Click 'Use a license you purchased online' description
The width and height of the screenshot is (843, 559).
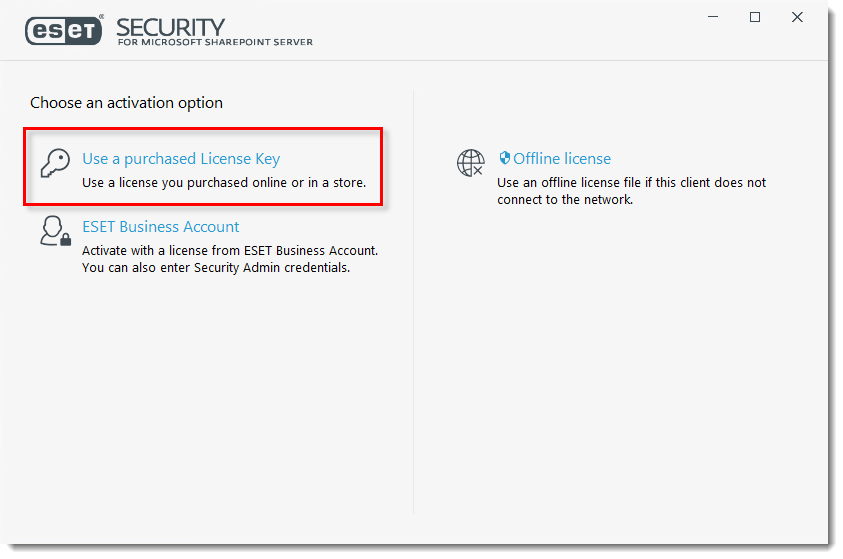coord(224,183)
